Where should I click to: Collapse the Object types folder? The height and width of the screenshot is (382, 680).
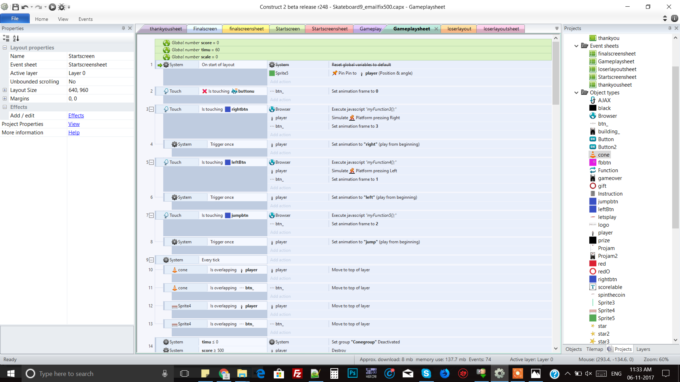pos(576,93)
